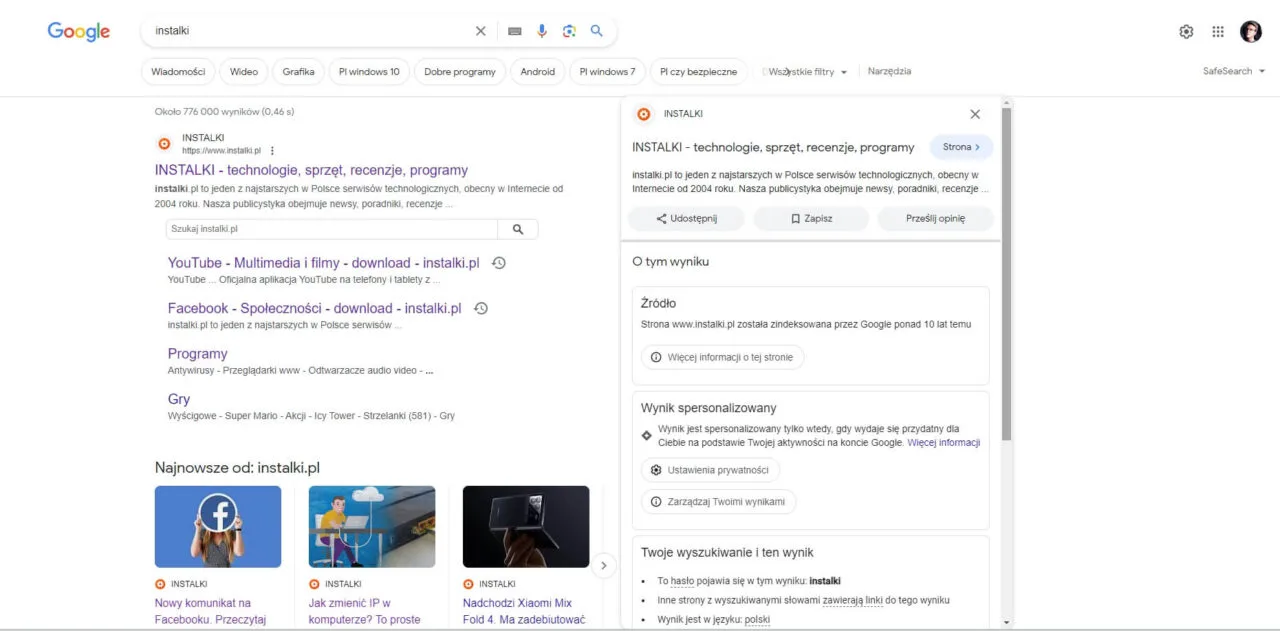Click history icon next to YouTube result
Image resolution: width=1280 pixels, height=631 pixels.
click(x=499, y=263)
